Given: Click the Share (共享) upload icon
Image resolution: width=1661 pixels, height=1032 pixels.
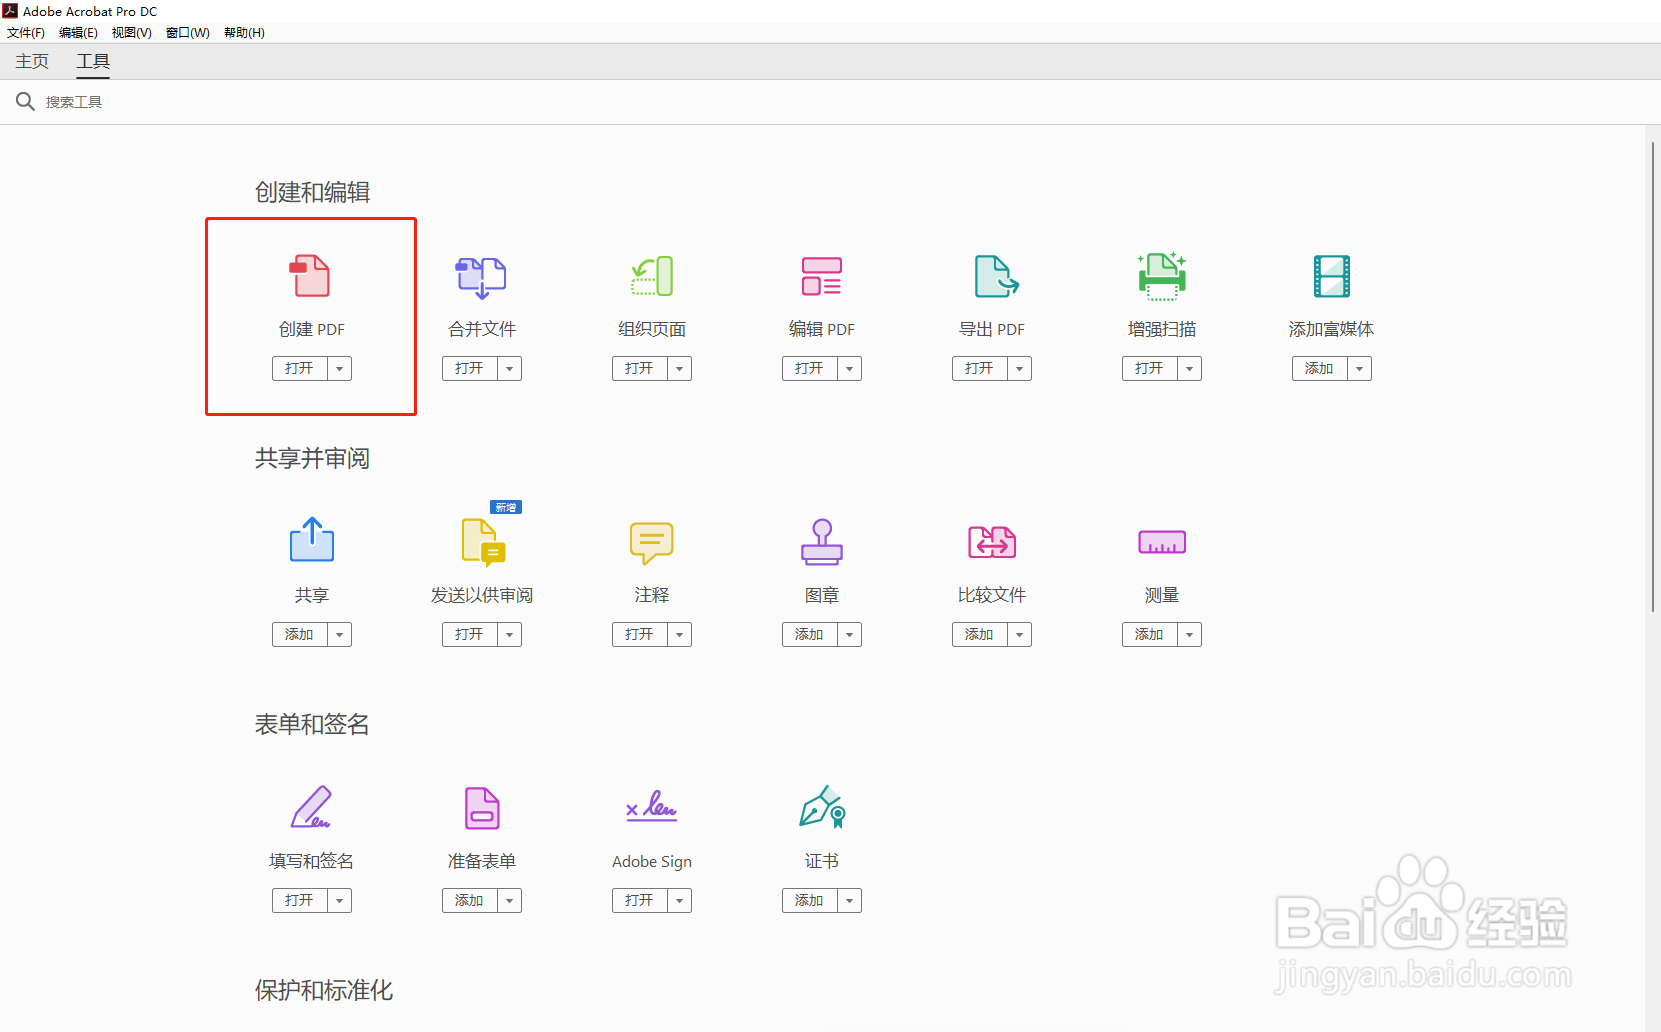Looking at the screenshot, I should coord(312,540).
